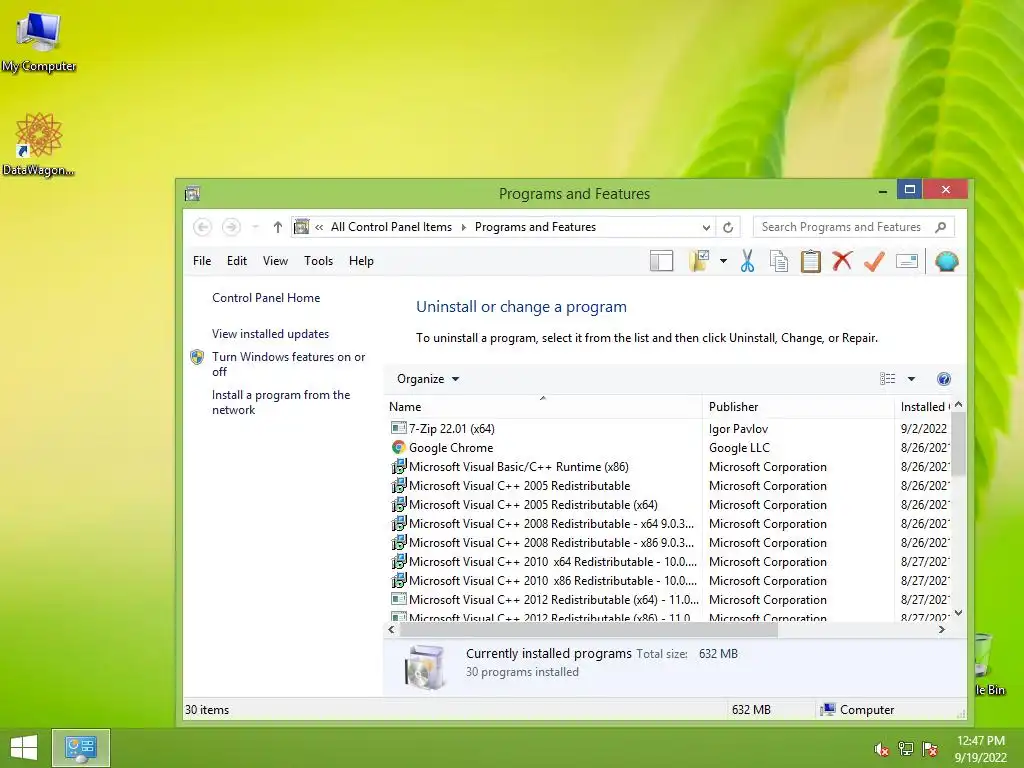This screenshot has width=1024, height=768.
Task: Click View installed updates link
Action: (270, 334)
